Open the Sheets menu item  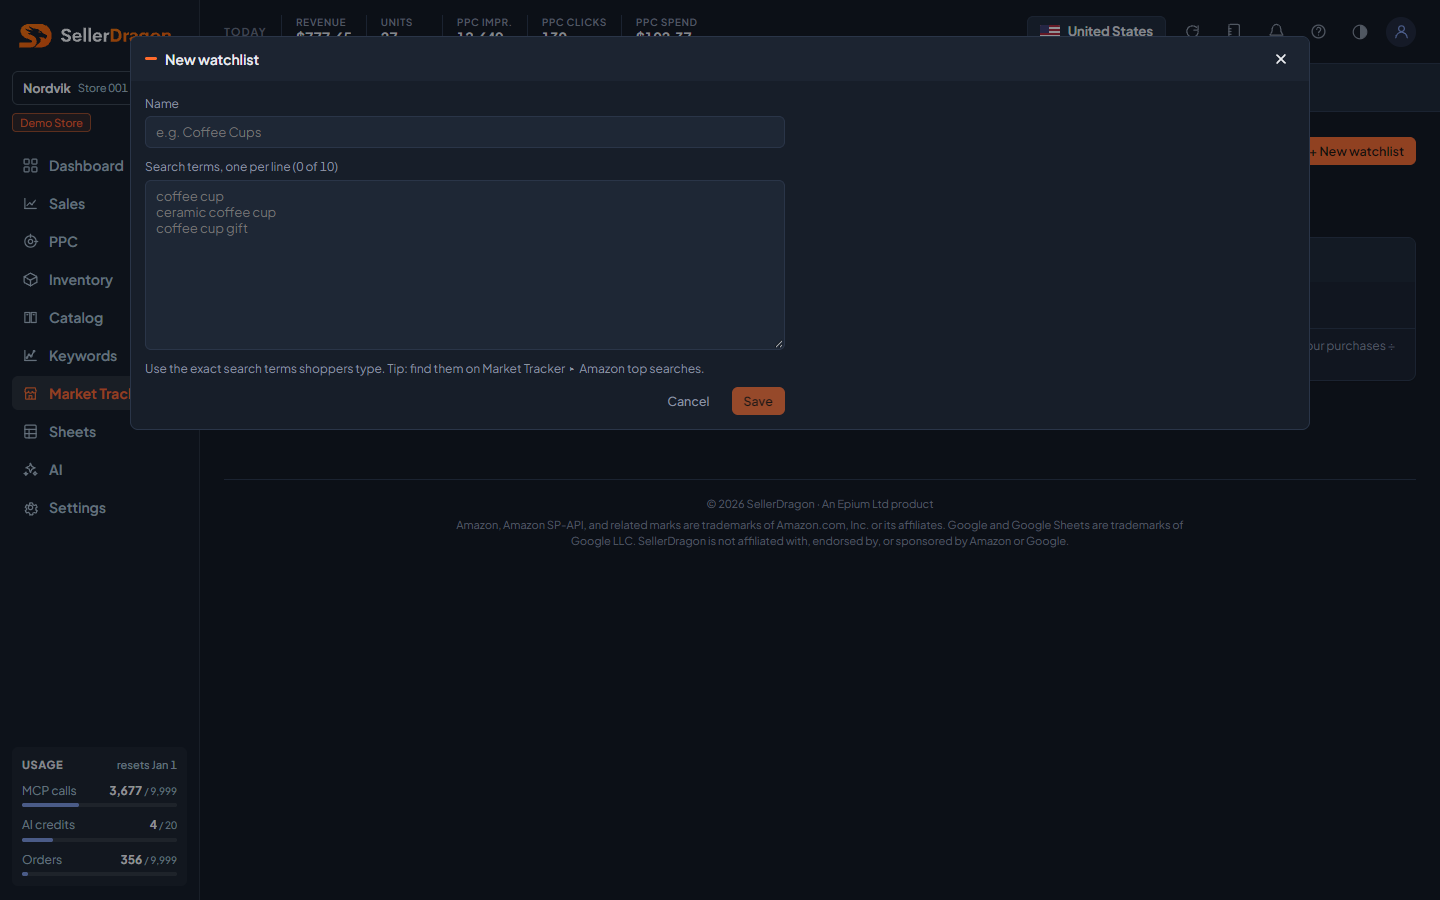click(72, 432)
